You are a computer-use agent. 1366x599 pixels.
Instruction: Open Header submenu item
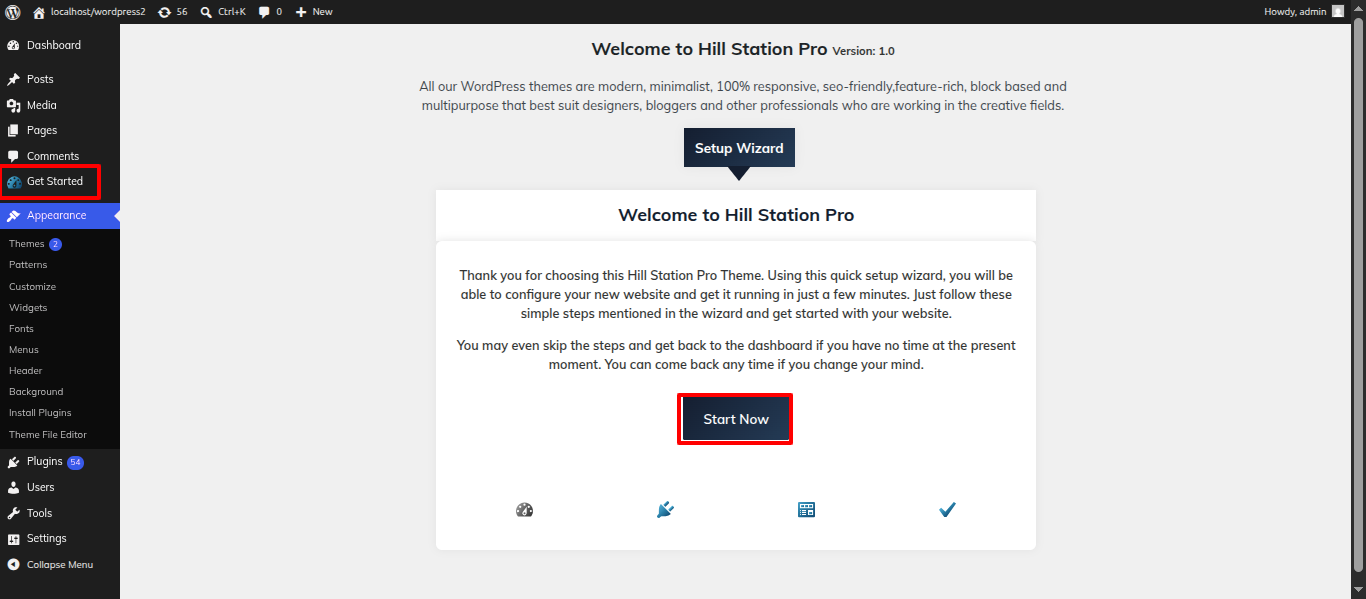25,371
